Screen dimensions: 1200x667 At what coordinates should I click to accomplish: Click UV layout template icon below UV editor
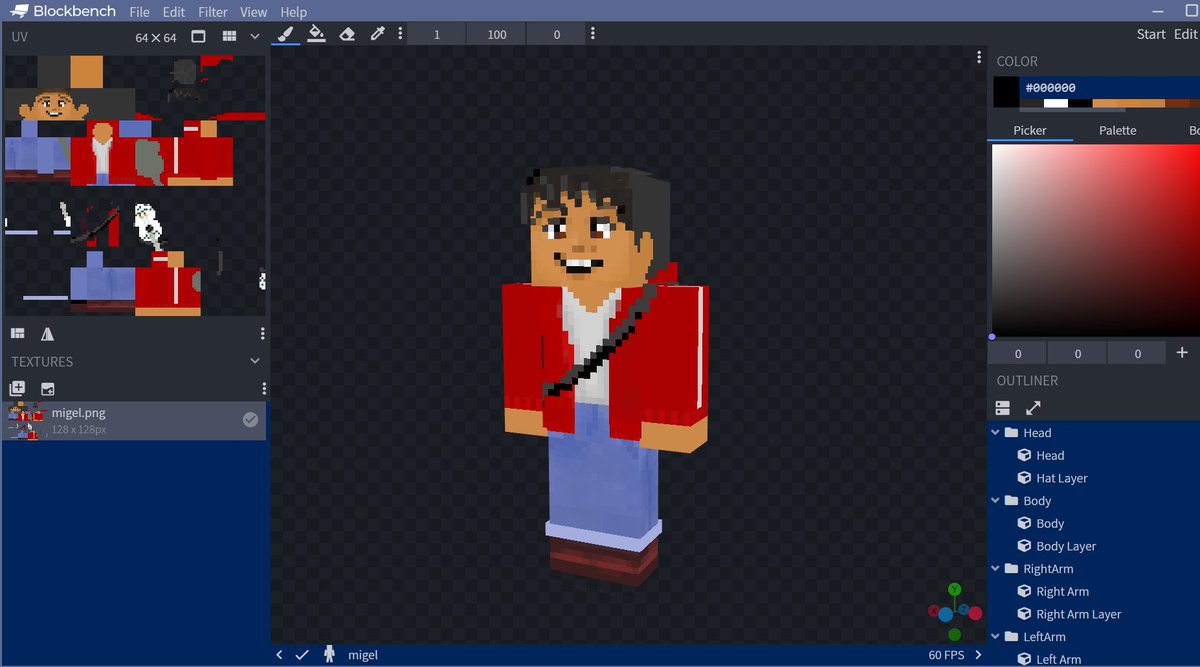point(17,333)
